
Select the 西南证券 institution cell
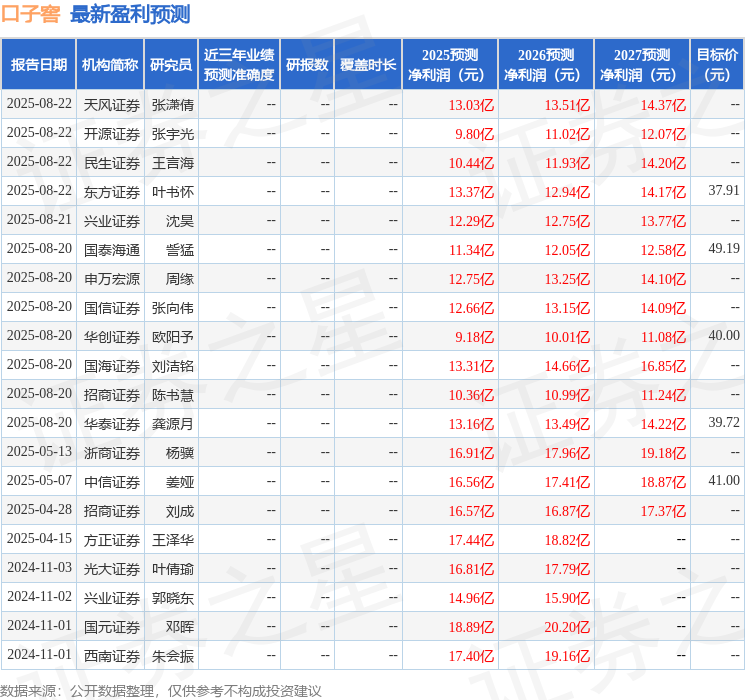point(112,656)
